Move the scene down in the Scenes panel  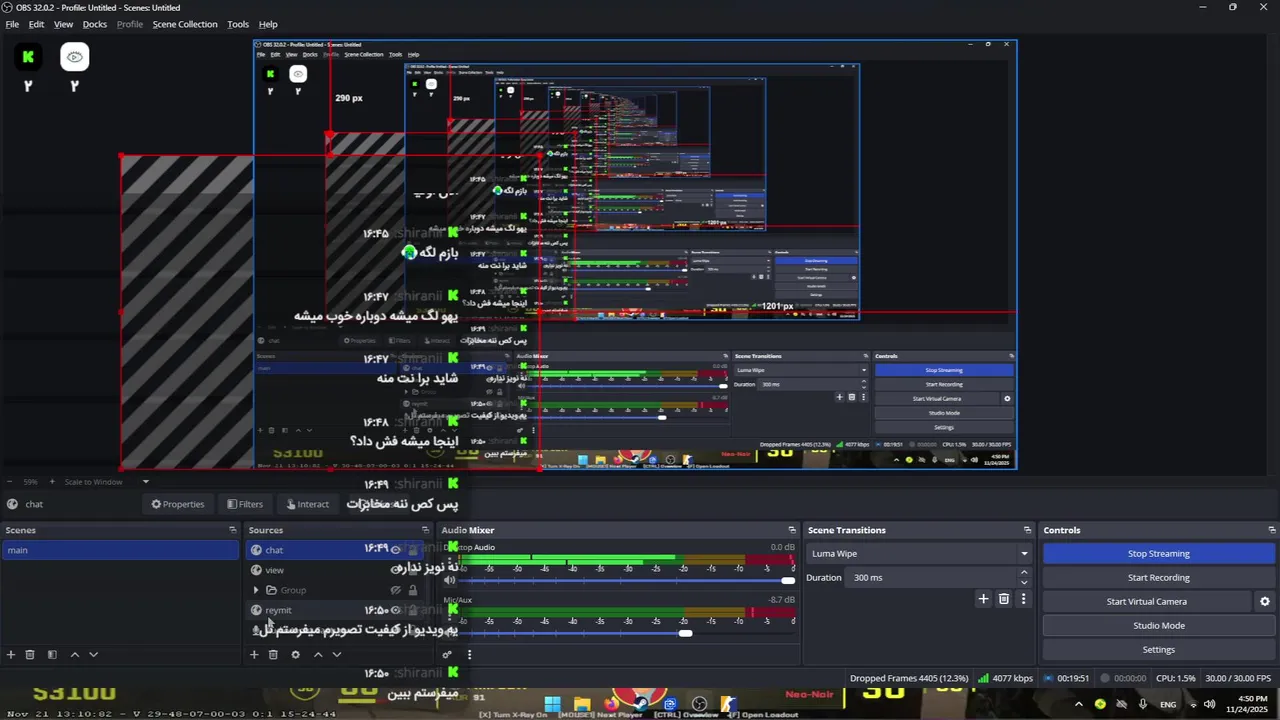[93, 654]
